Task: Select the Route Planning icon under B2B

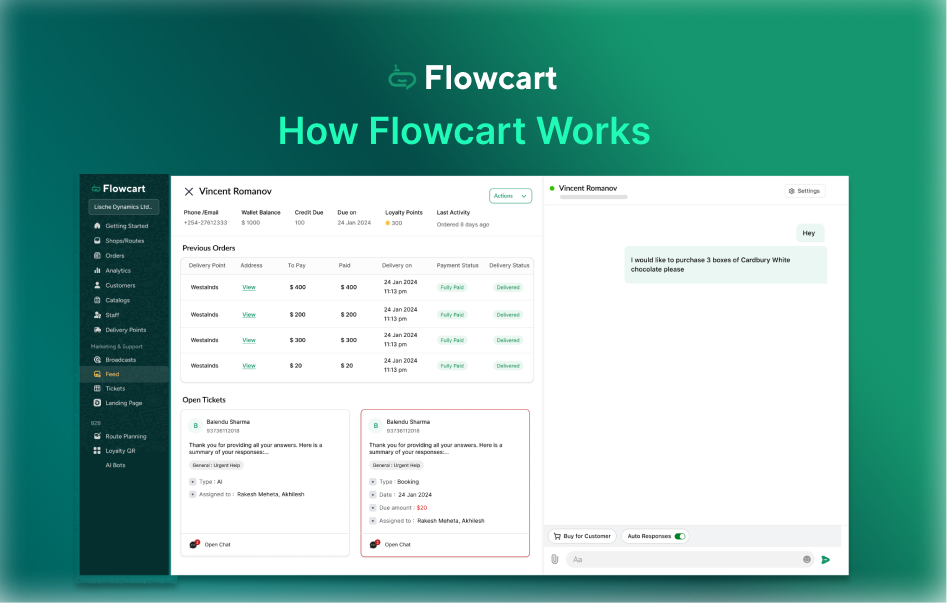Action: (x=97, y=436)
